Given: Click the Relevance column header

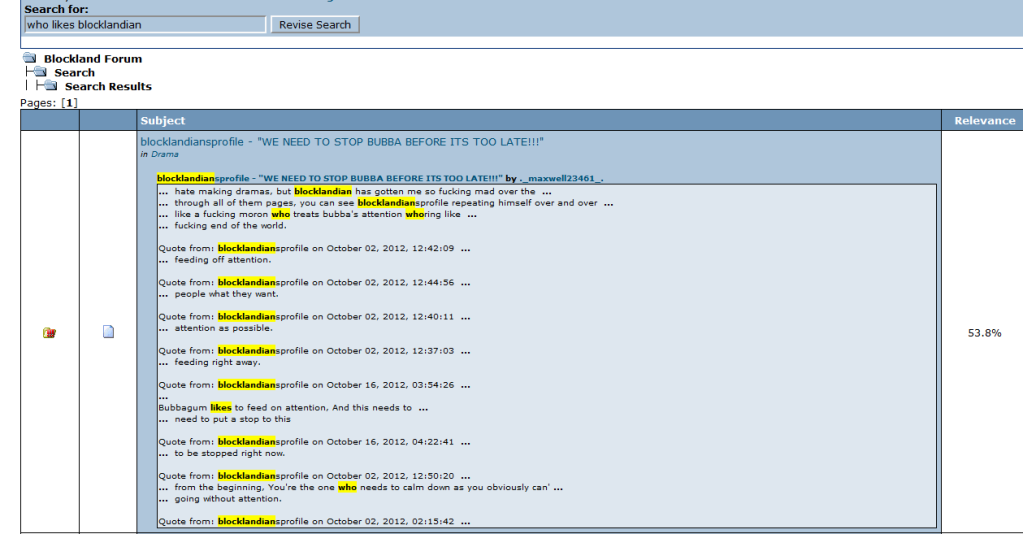Looking at the screenshot, I should 984,120.
